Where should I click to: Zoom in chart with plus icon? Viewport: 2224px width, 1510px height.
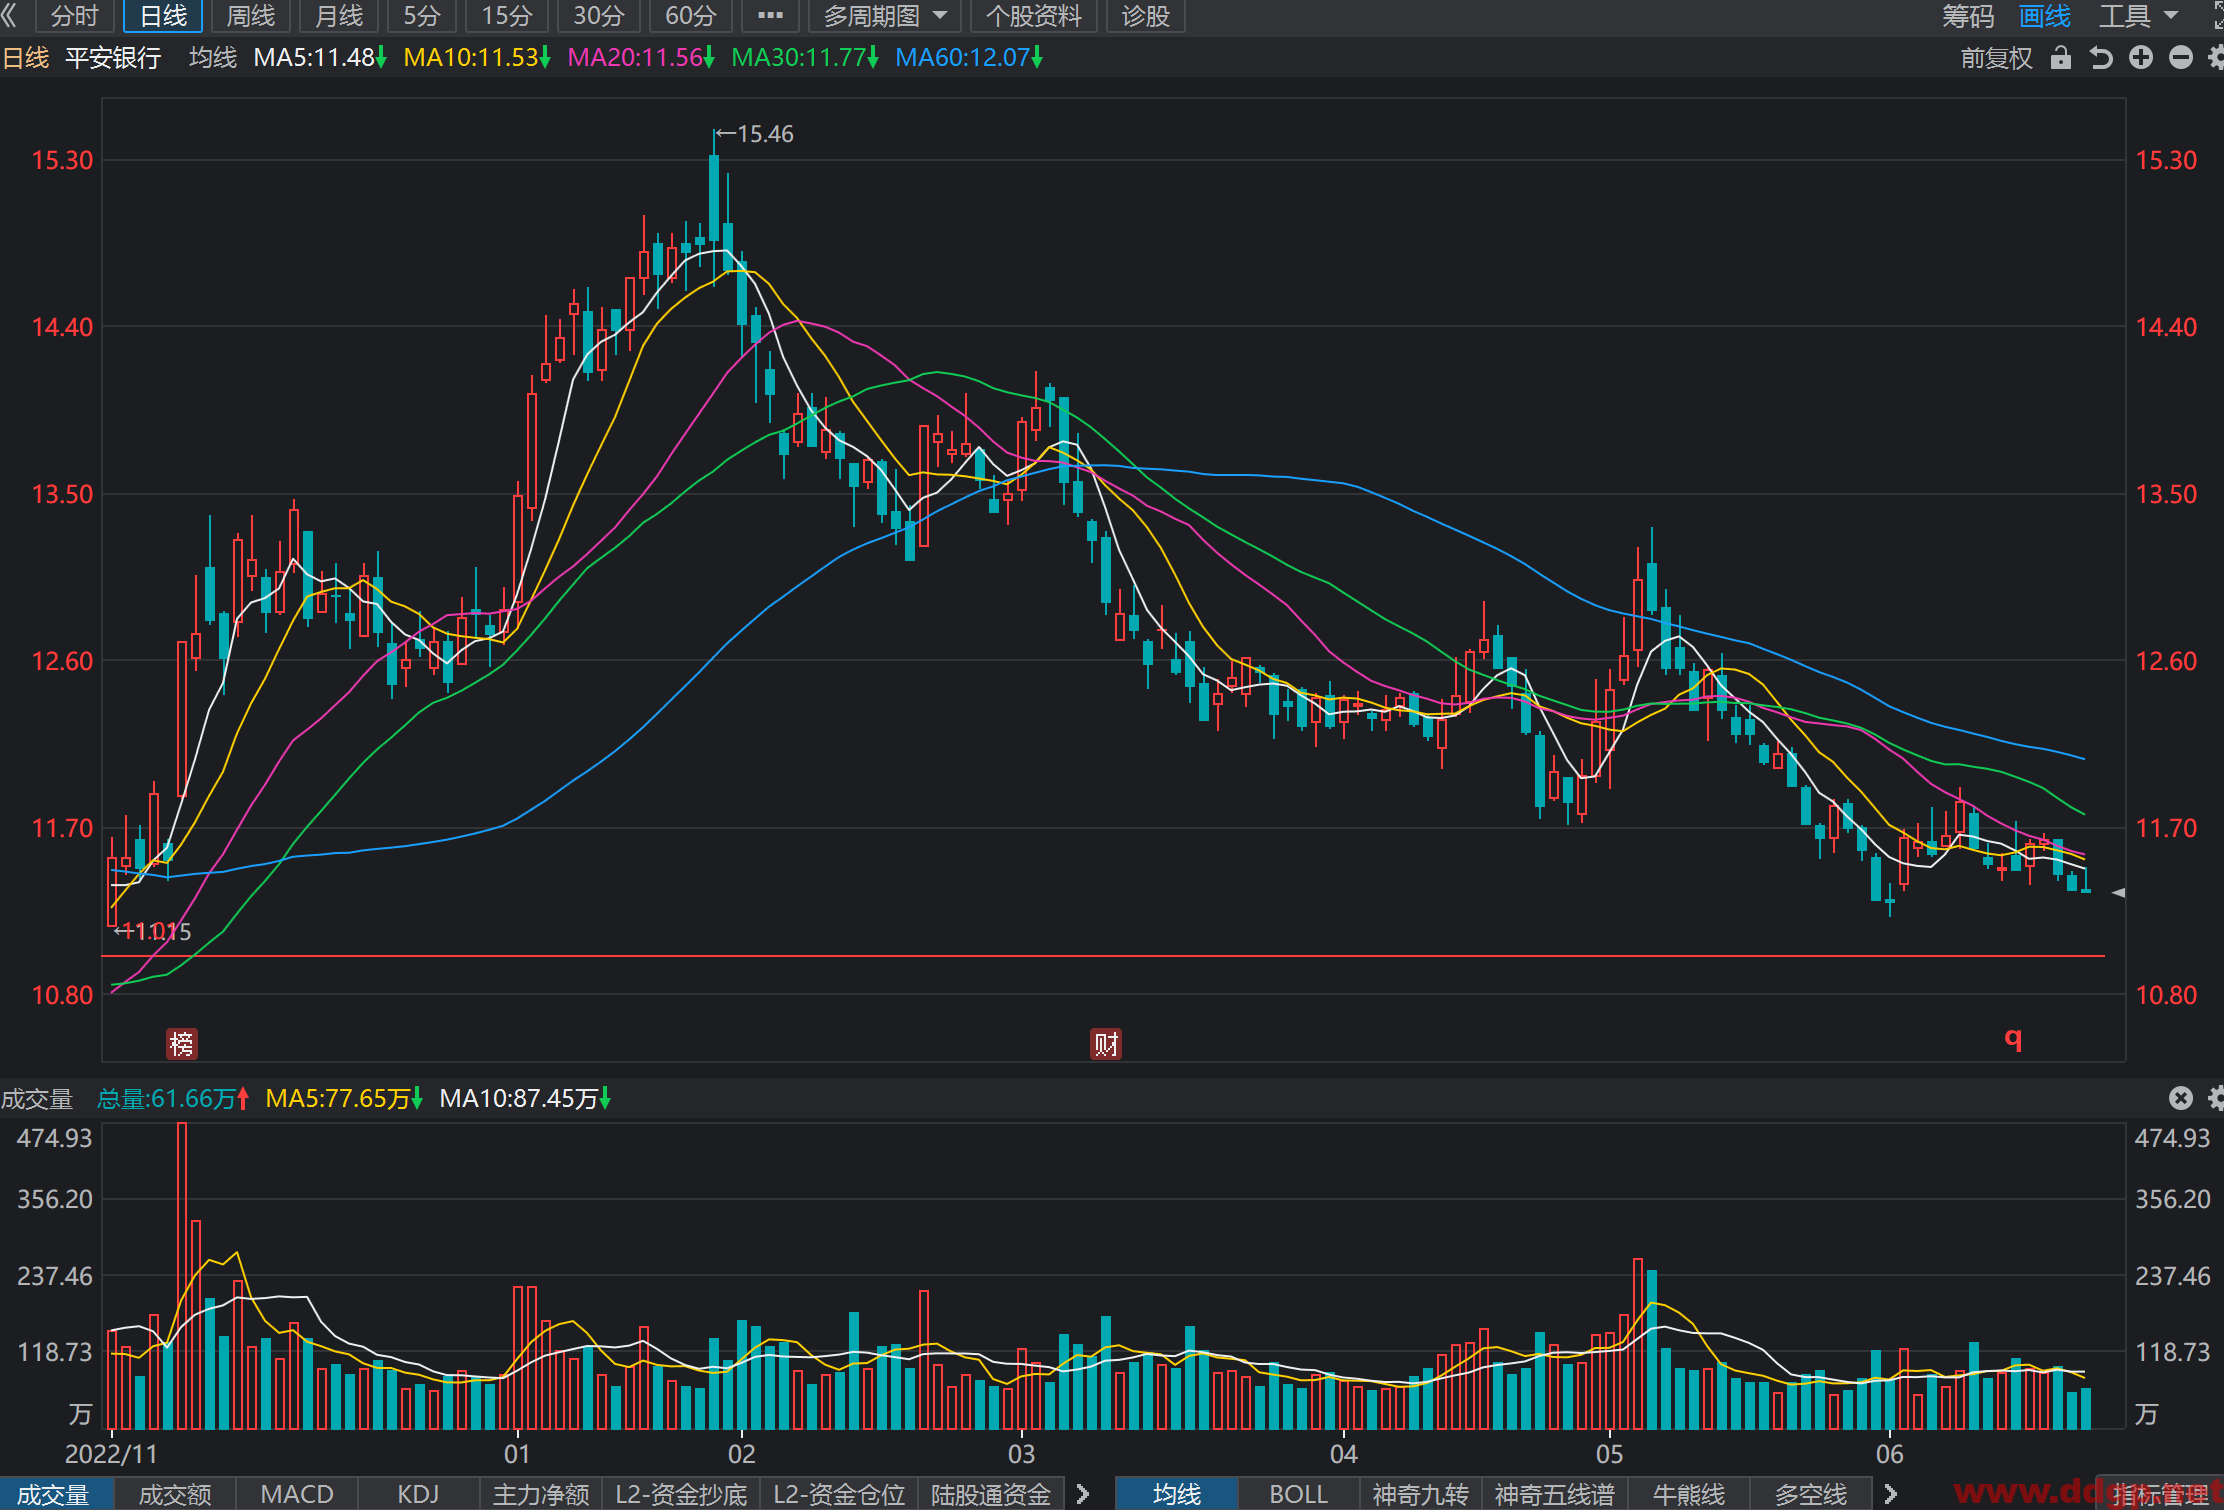(2141, 57)
